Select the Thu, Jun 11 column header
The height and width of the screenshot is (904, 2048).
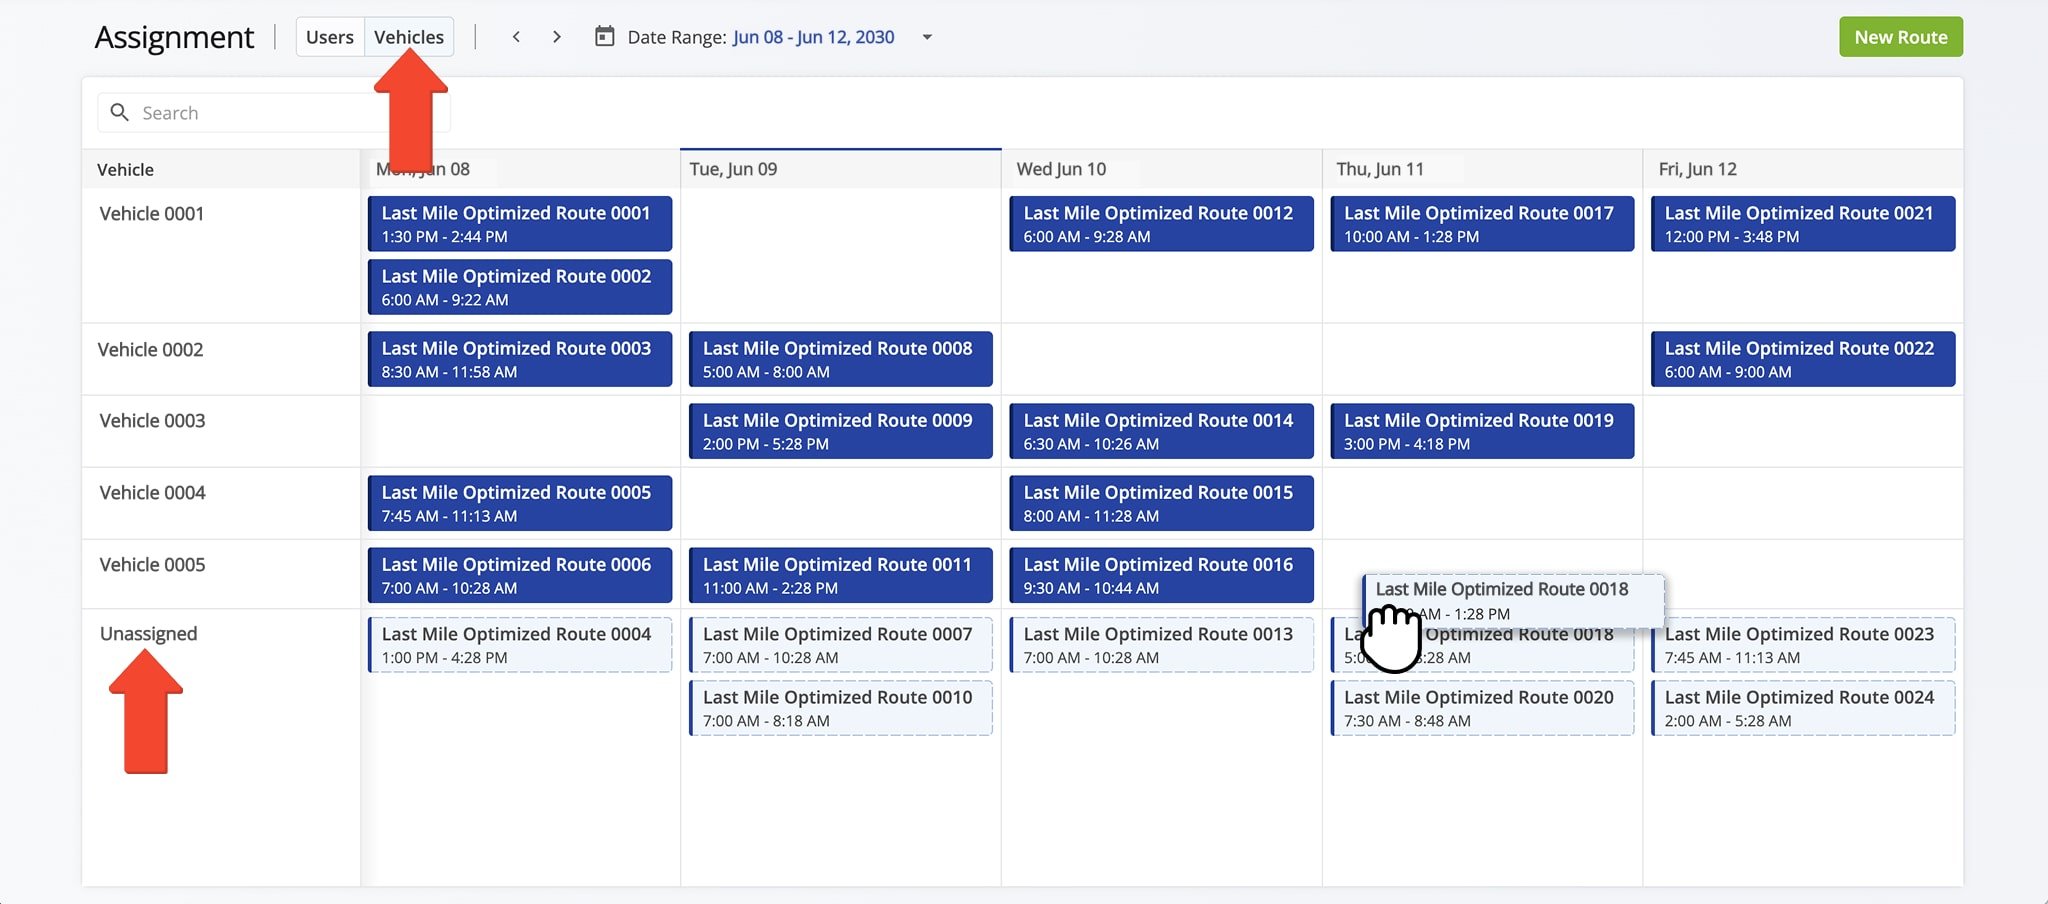click(x=1482, y=169)
